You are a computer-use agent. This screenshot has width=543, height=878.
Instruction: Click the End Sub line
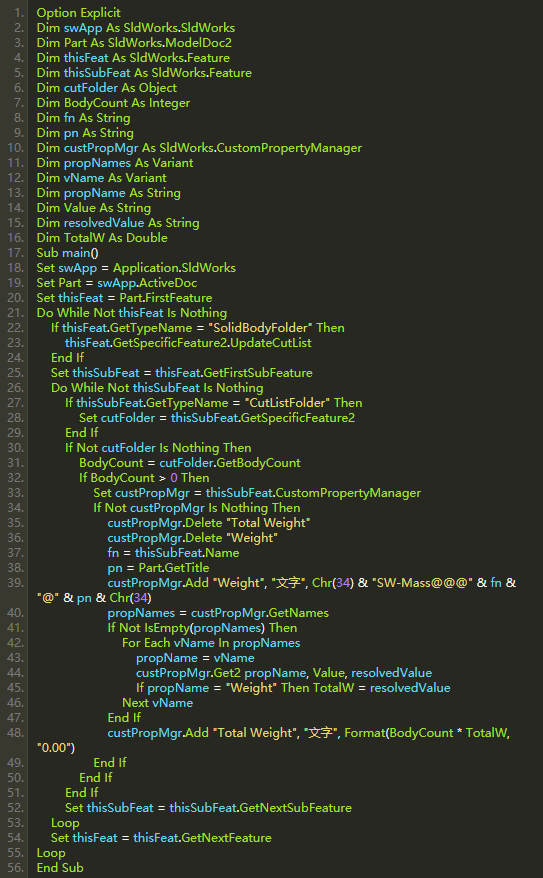click(x=60, y=867)
